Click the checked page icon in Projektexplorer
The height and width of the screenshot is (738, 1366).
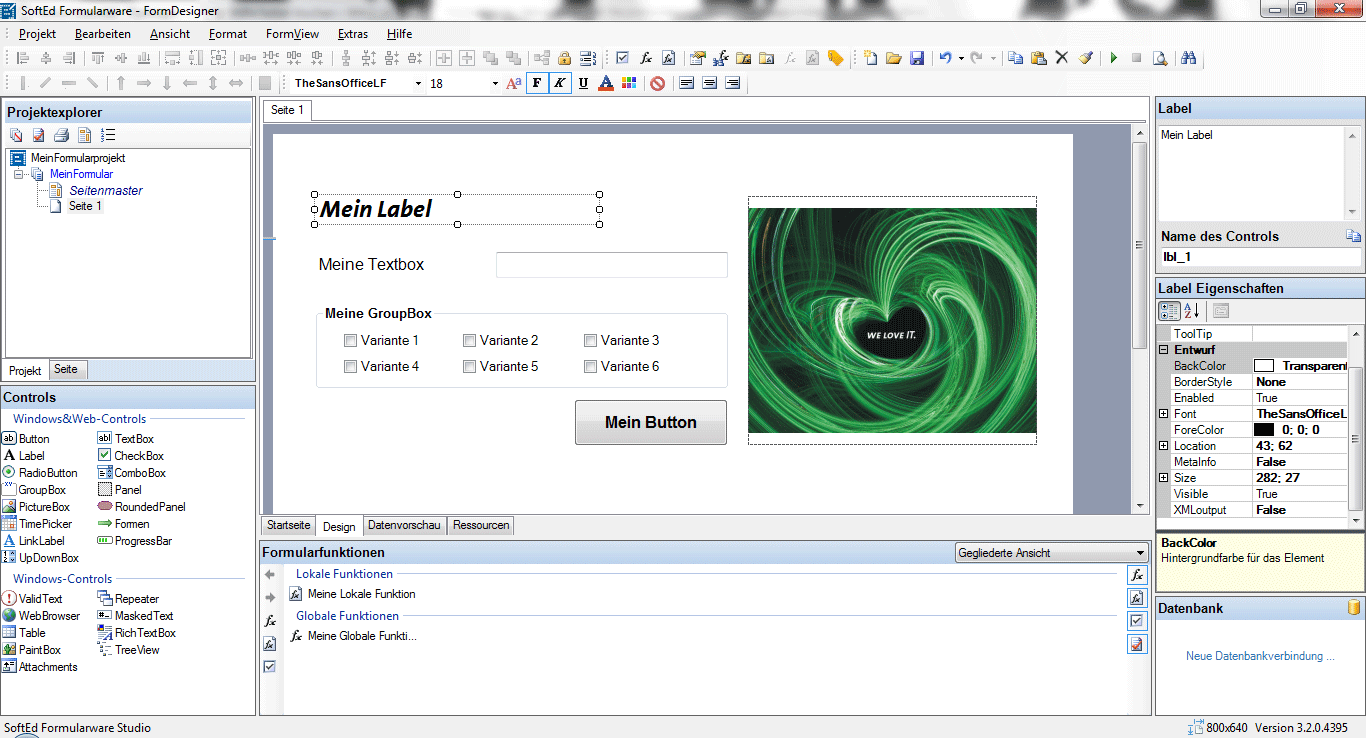point(39,135)
